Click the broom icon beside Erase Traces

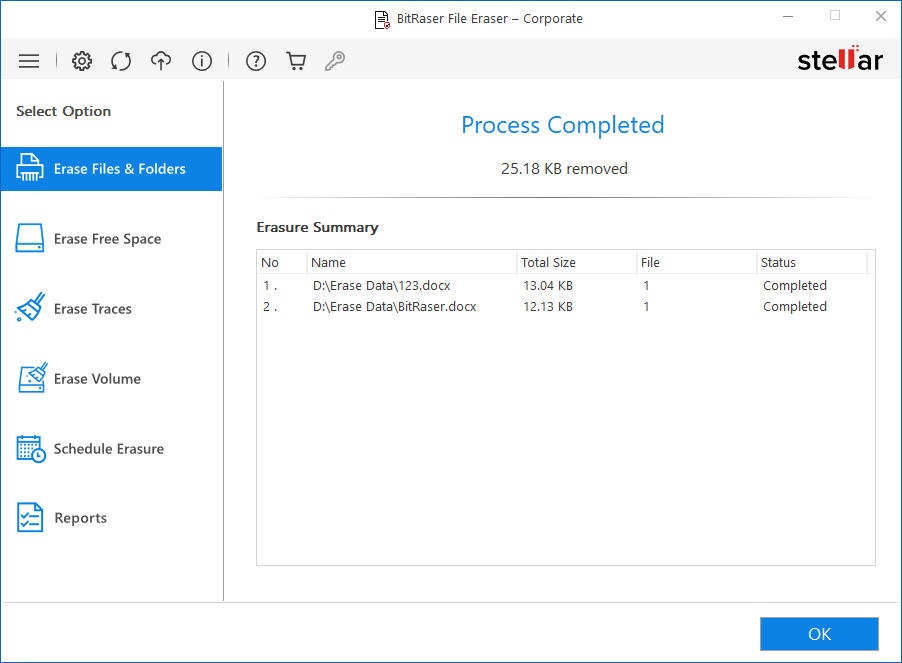(x=30, y=307)
